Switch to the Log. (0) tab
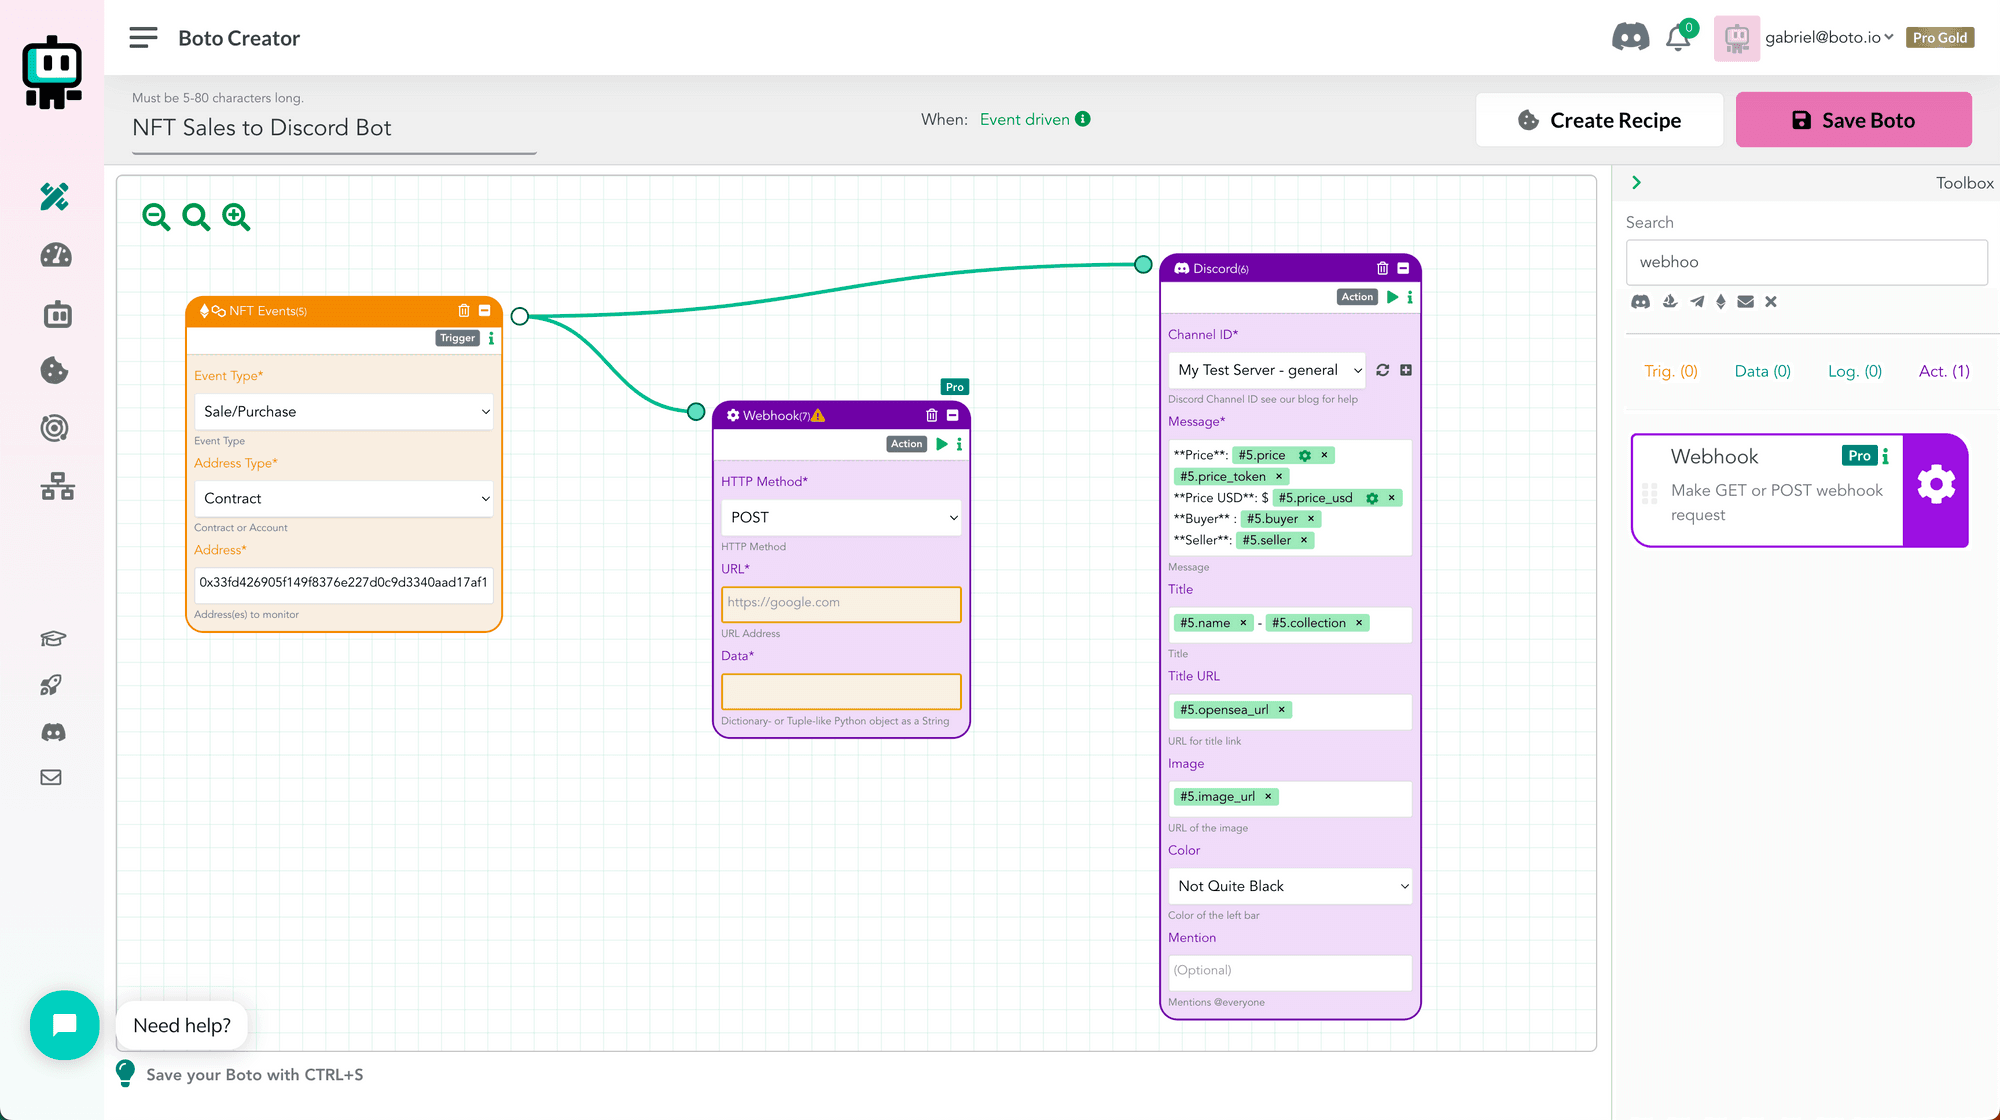2000x1120 pixels. (1855, 371)
